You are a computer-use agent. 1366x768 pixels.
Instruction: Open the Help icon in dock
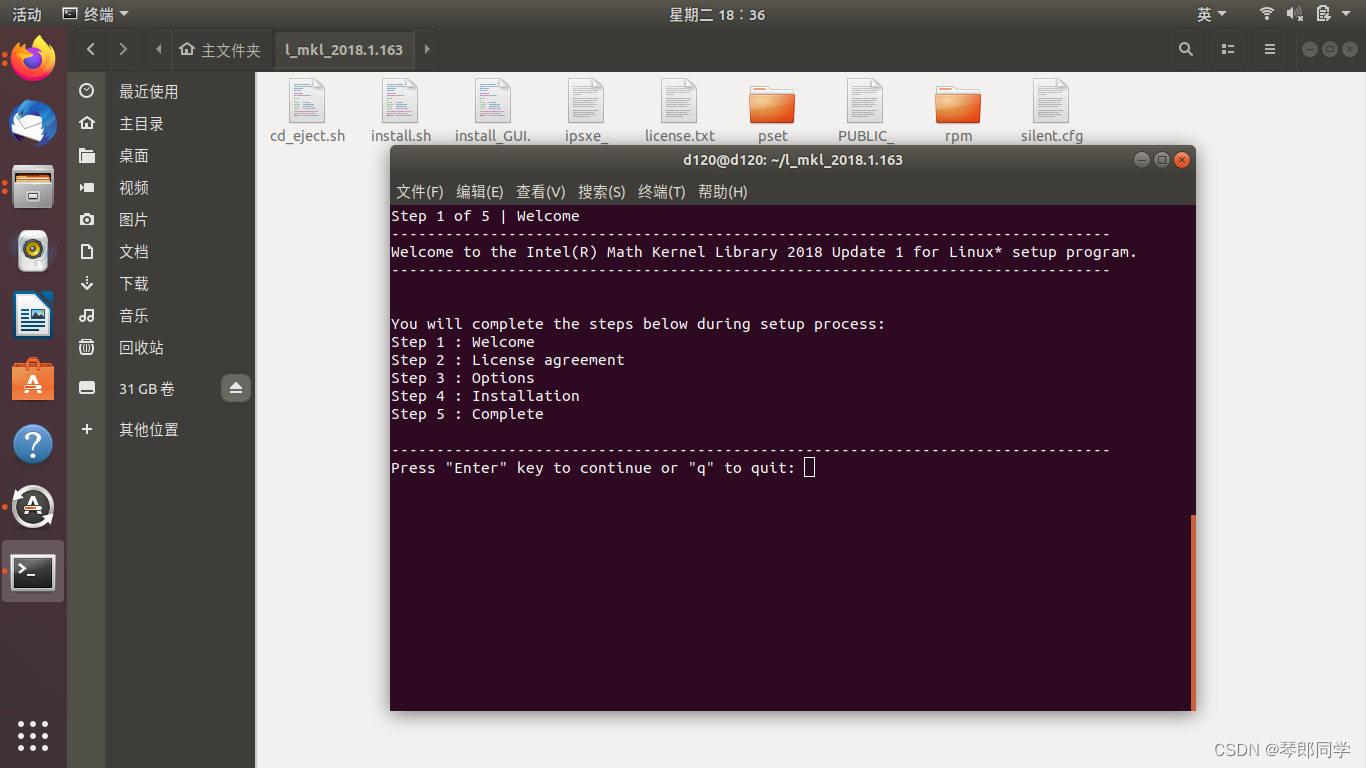click(33, 443)
